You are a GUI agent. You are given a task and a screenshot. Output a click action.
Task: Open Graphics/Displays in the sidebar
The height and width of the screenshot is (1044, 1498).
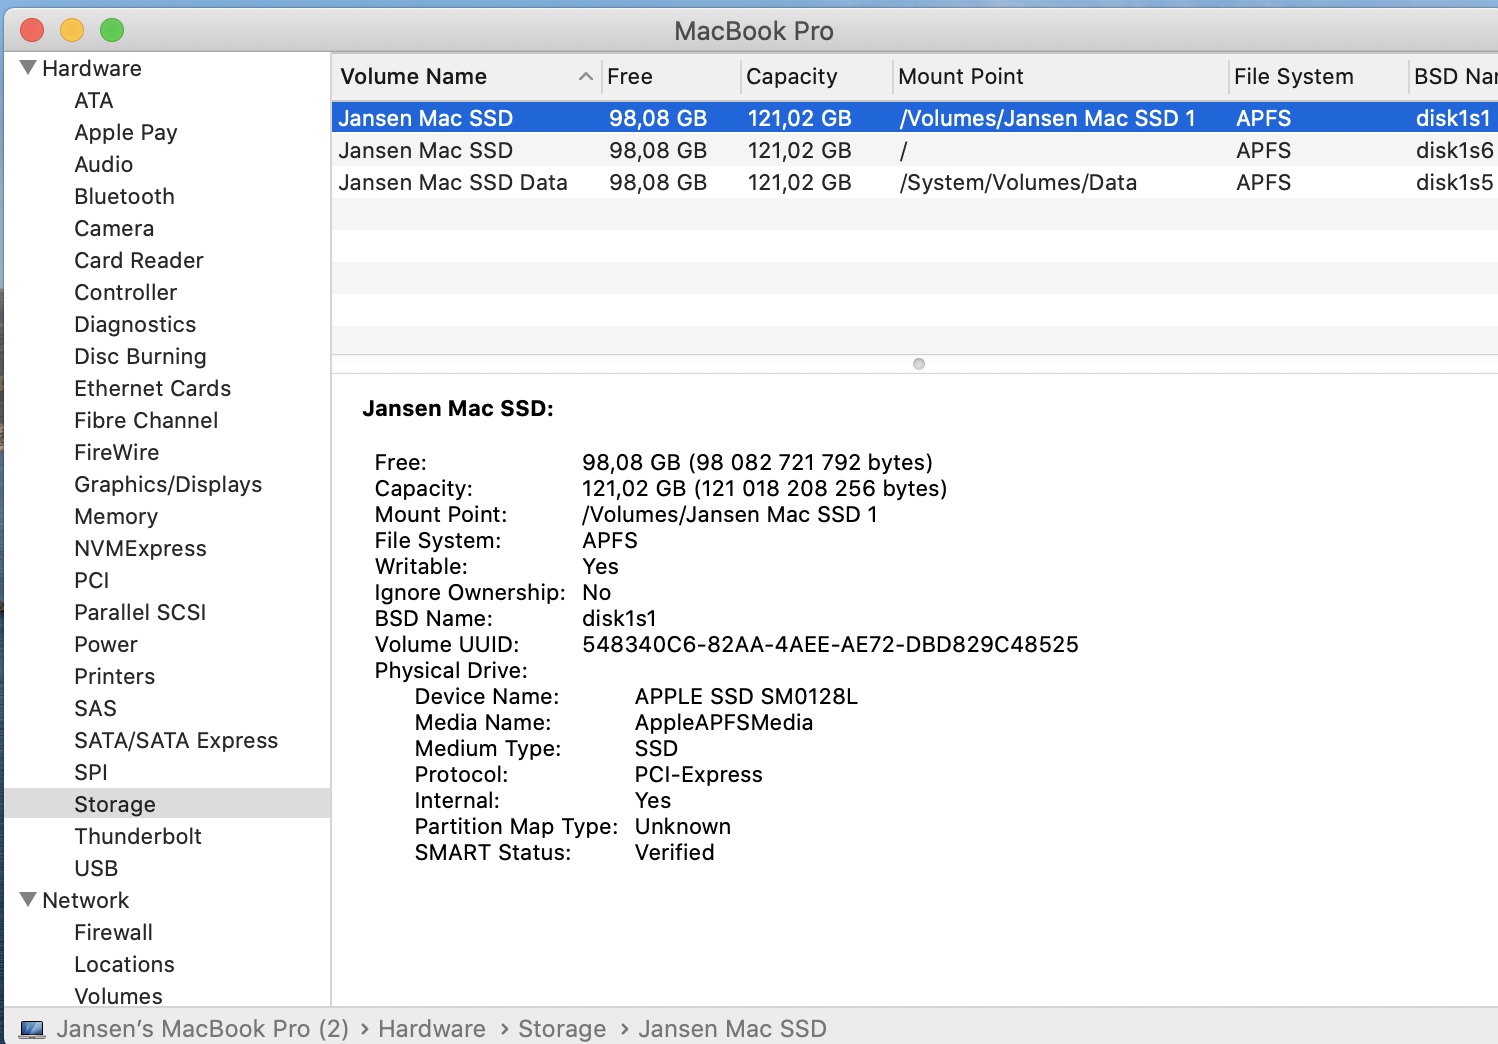(168, 485)
